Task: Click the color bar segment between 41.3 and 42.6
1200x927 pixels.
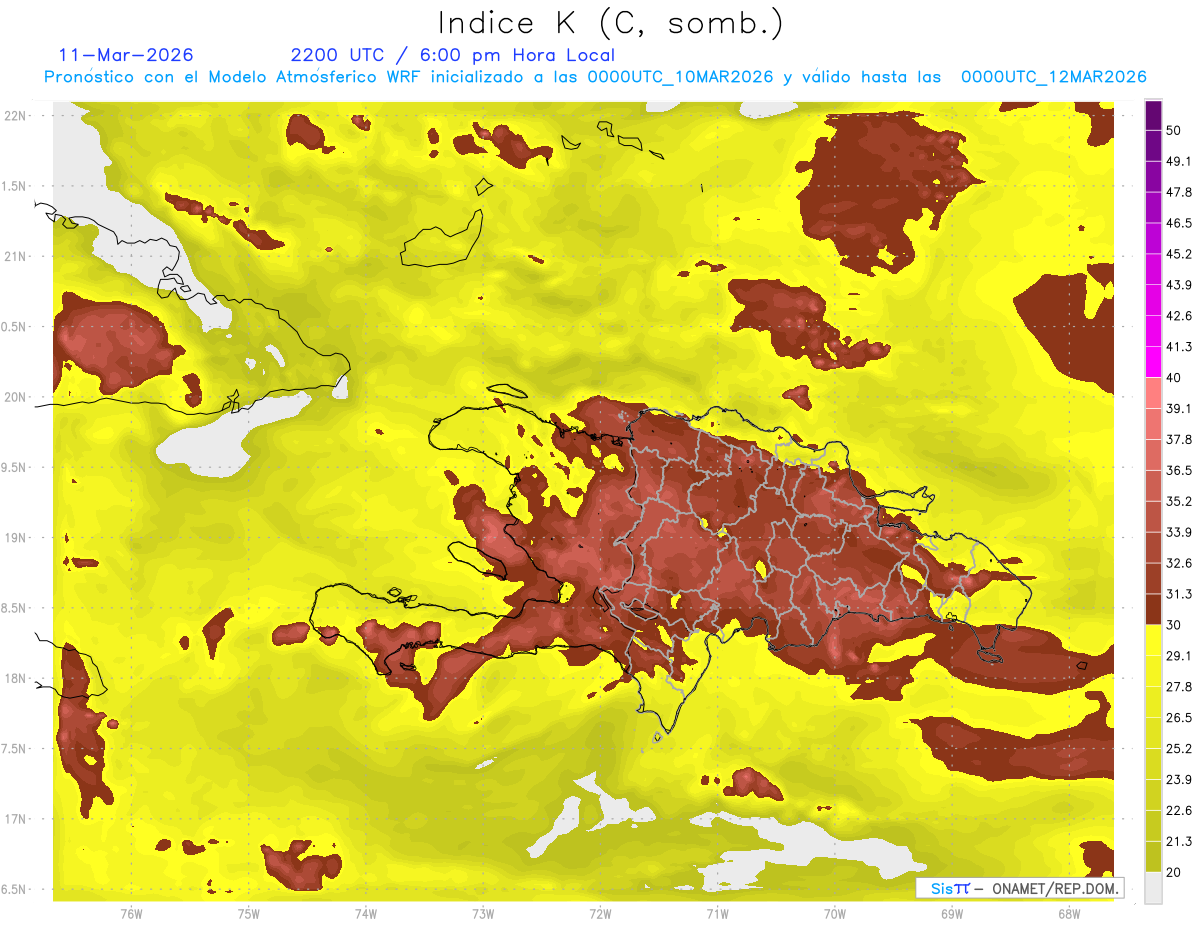Action: tap(1153, 332)
